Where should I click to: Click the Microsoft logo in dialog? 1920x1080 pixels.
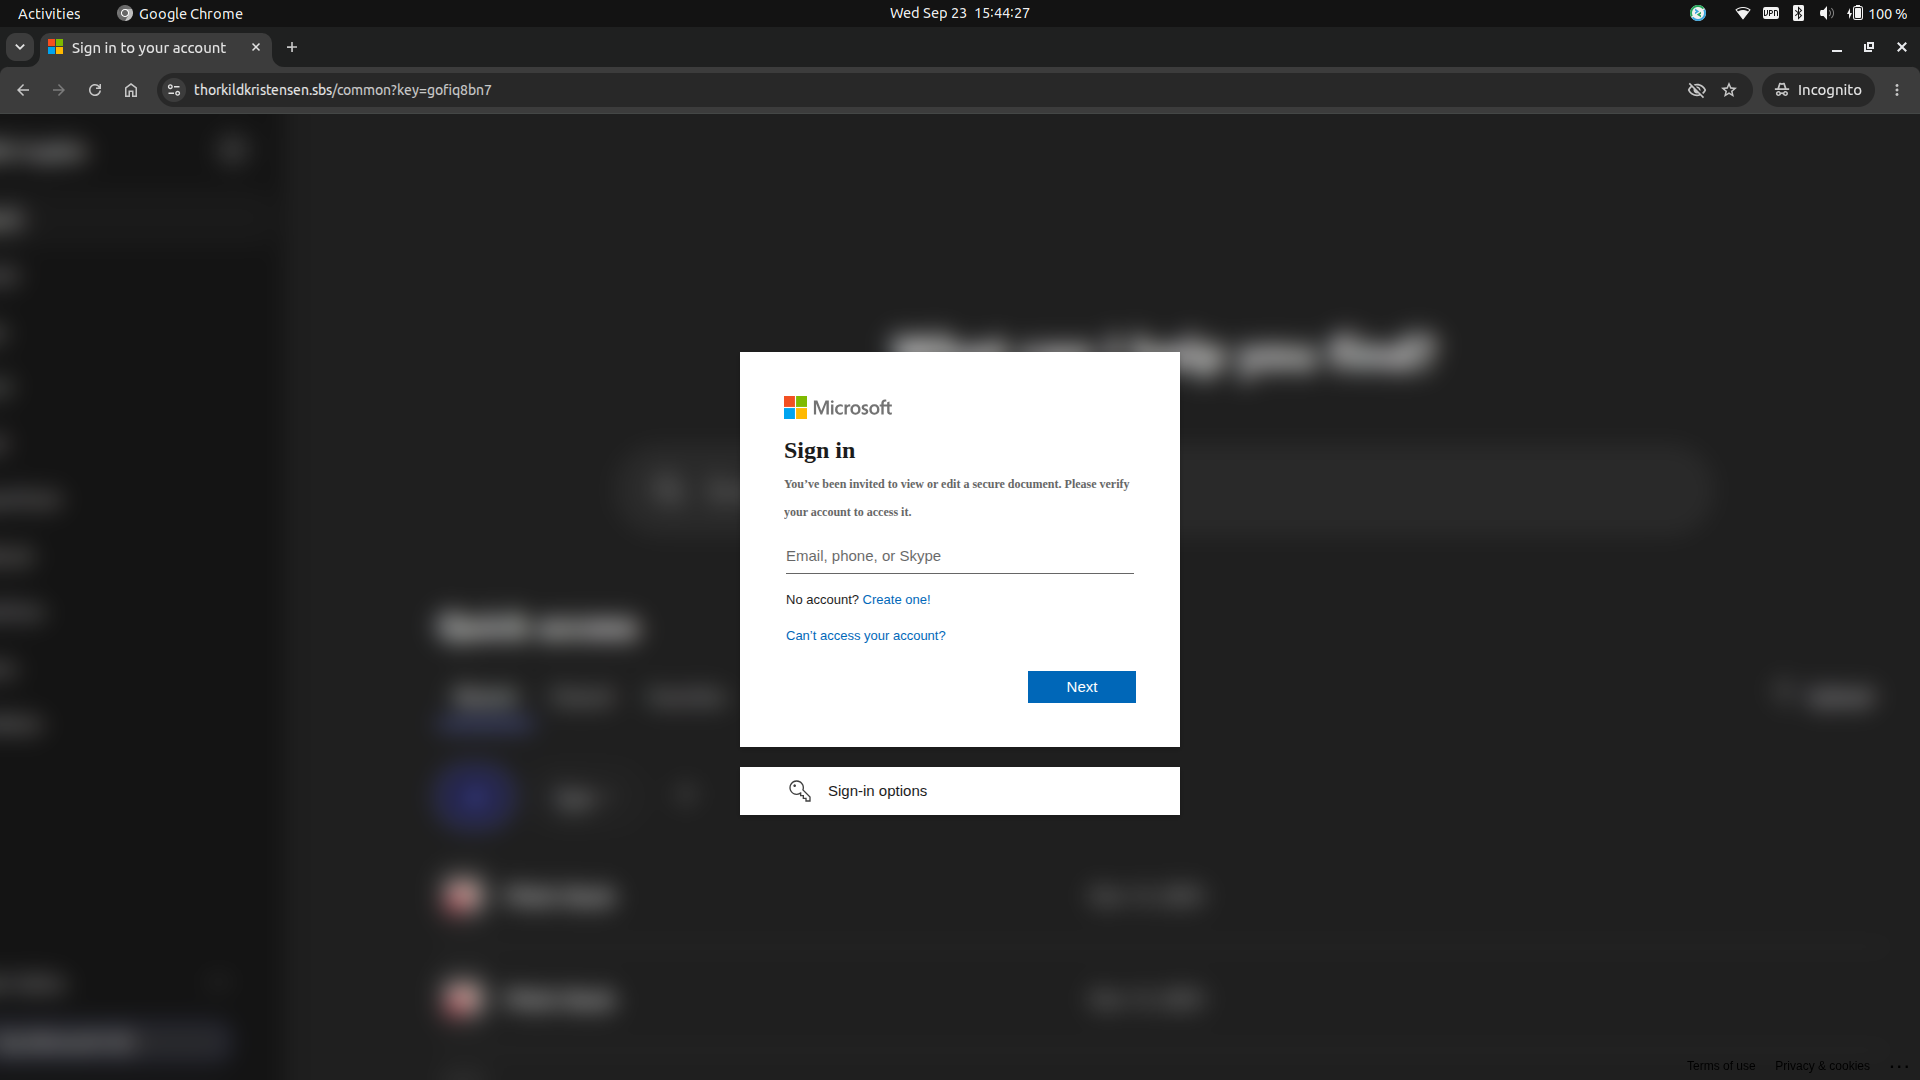[x=838, y=408]
